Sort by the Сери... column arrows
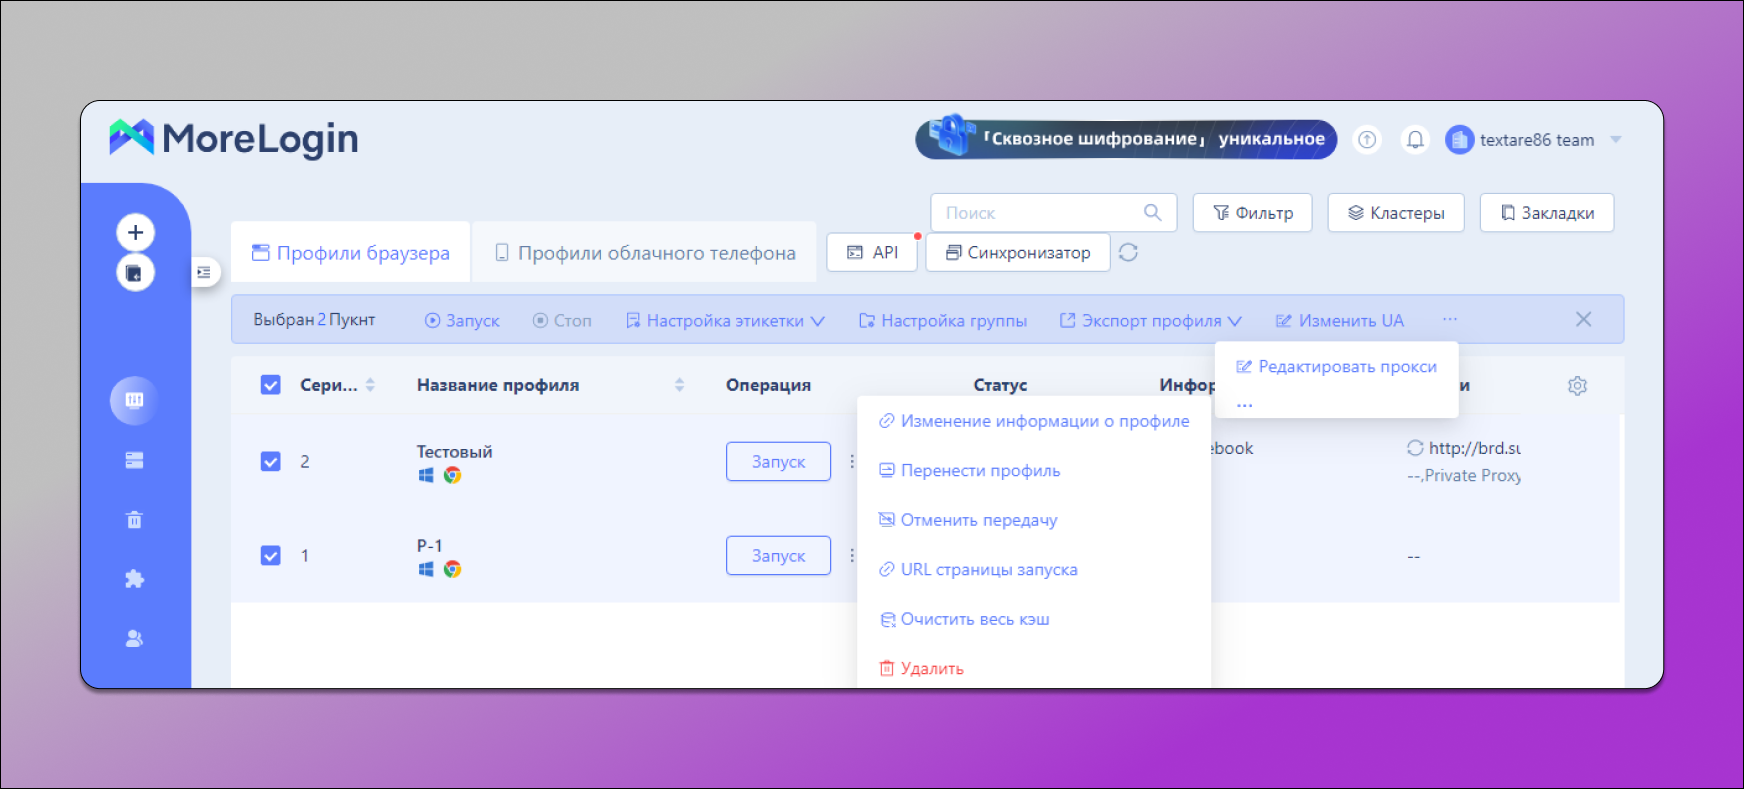The width and height of the screenshot is (1744, 789). pyautogui.click(x=370, y=385)
